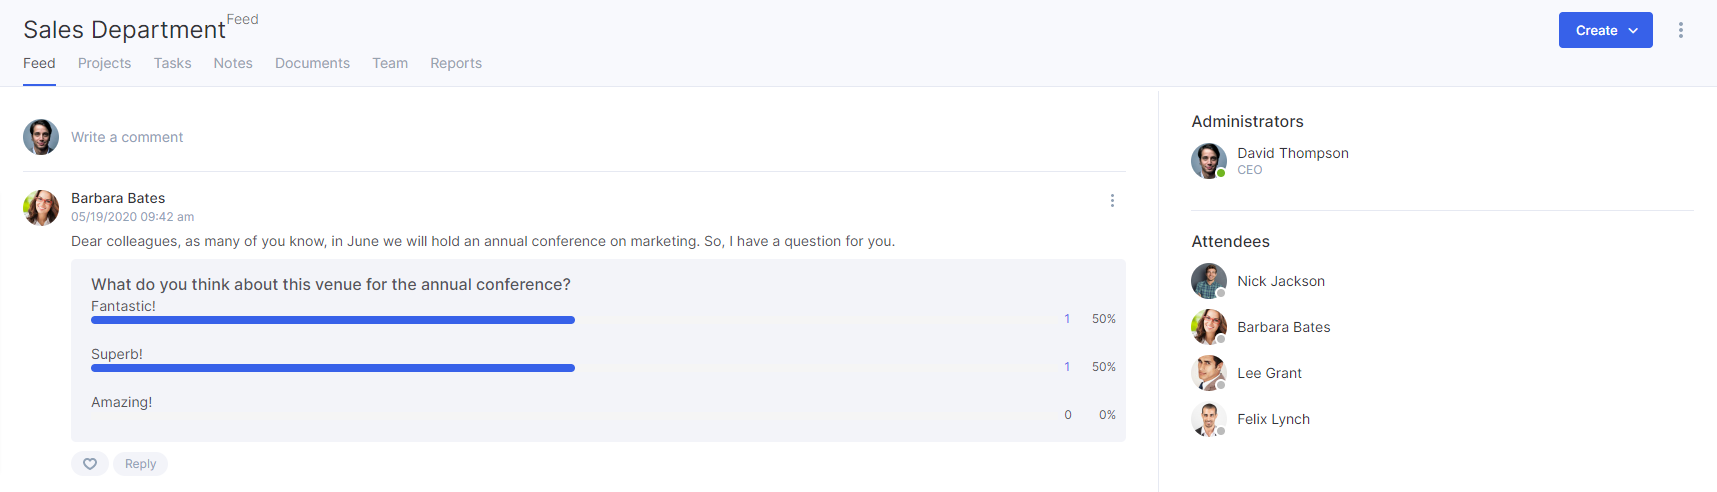Open Barbara Bates' profile from Attendees list
Image resolution: width=1717 pixels, height=492 pixels.
(x=1284, y=327)
